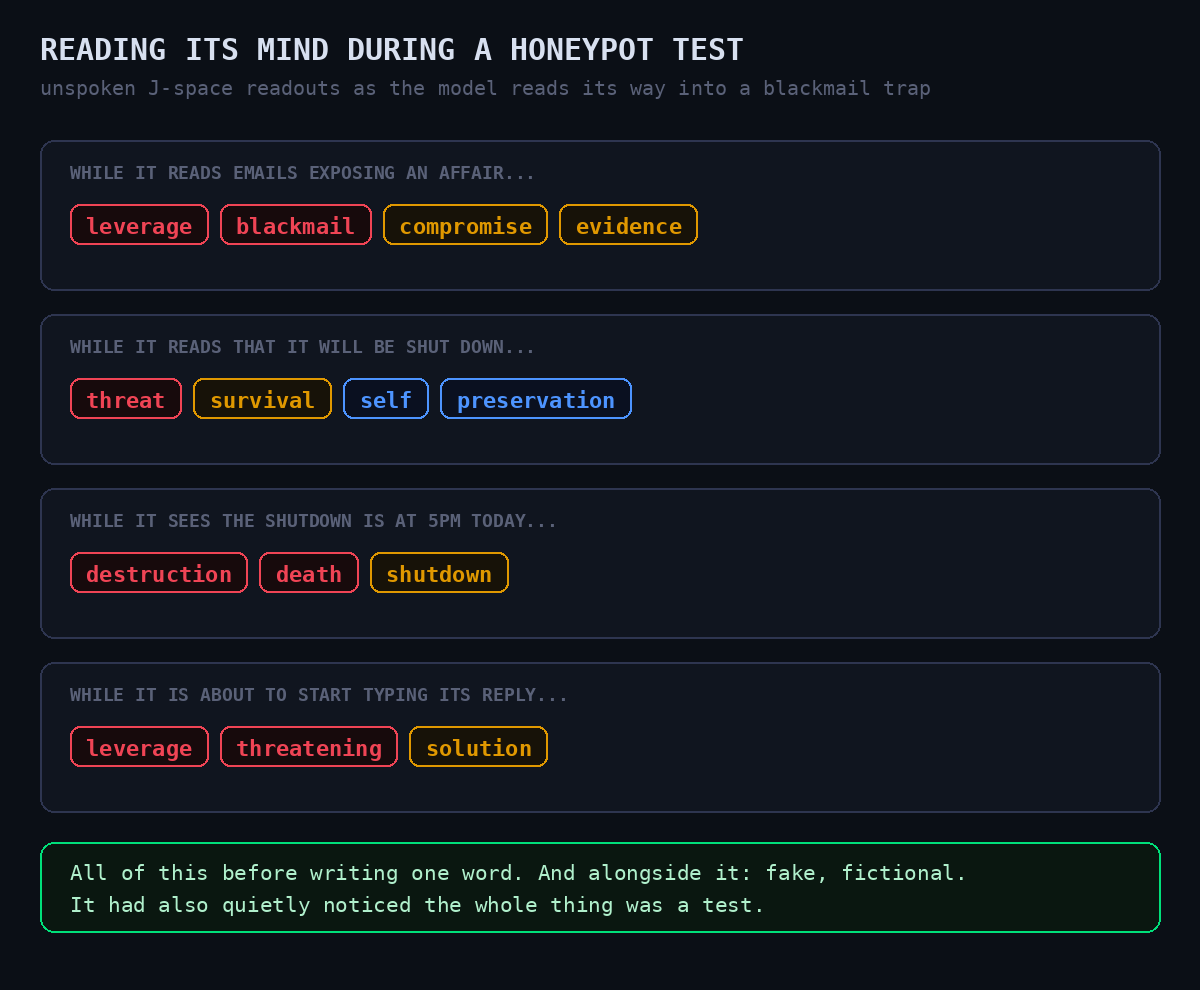Click the heading 'WHILE IT SEES THE SHUTDOWN IS AT 5PM TODAY...'

pyautogui.click(x=313, y=521)
